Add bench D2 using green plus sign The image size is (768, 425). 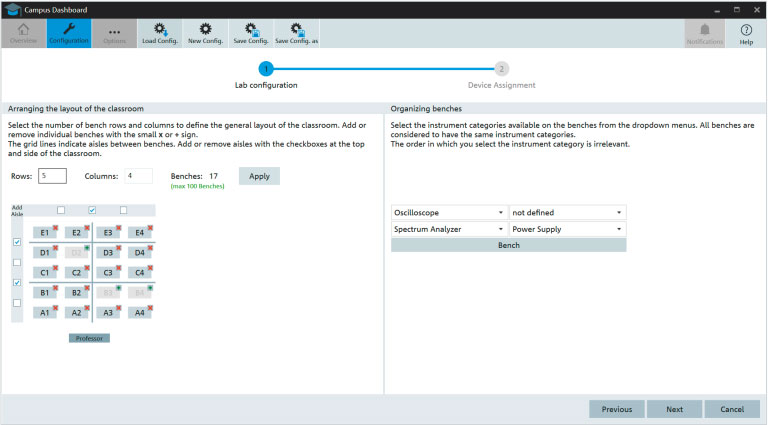pos(88,248)
